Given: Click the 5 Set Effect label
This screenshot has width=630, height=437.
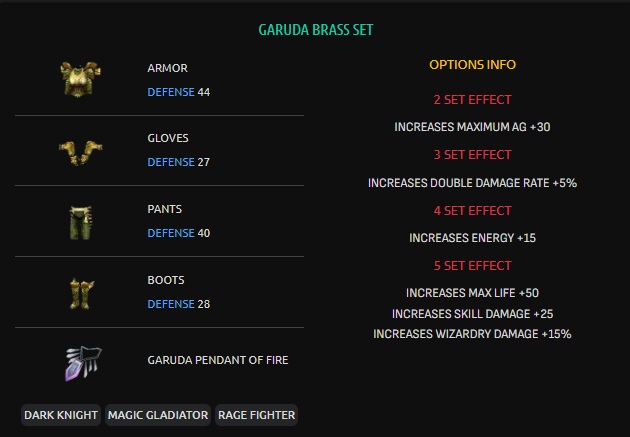Looking at the screenshot, I should point(472,266).
